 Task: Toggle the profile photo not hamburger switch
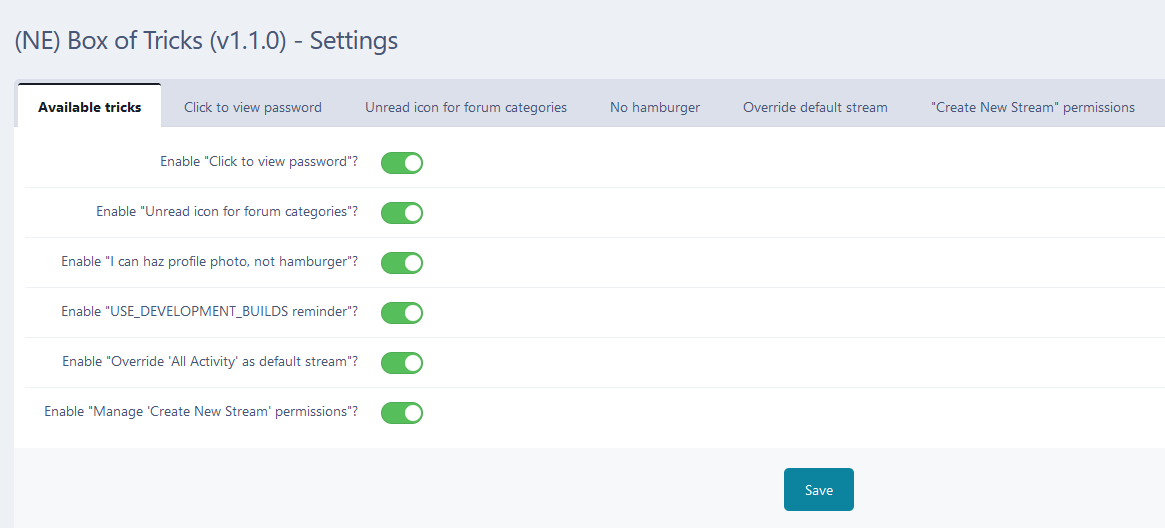point(402,262)
